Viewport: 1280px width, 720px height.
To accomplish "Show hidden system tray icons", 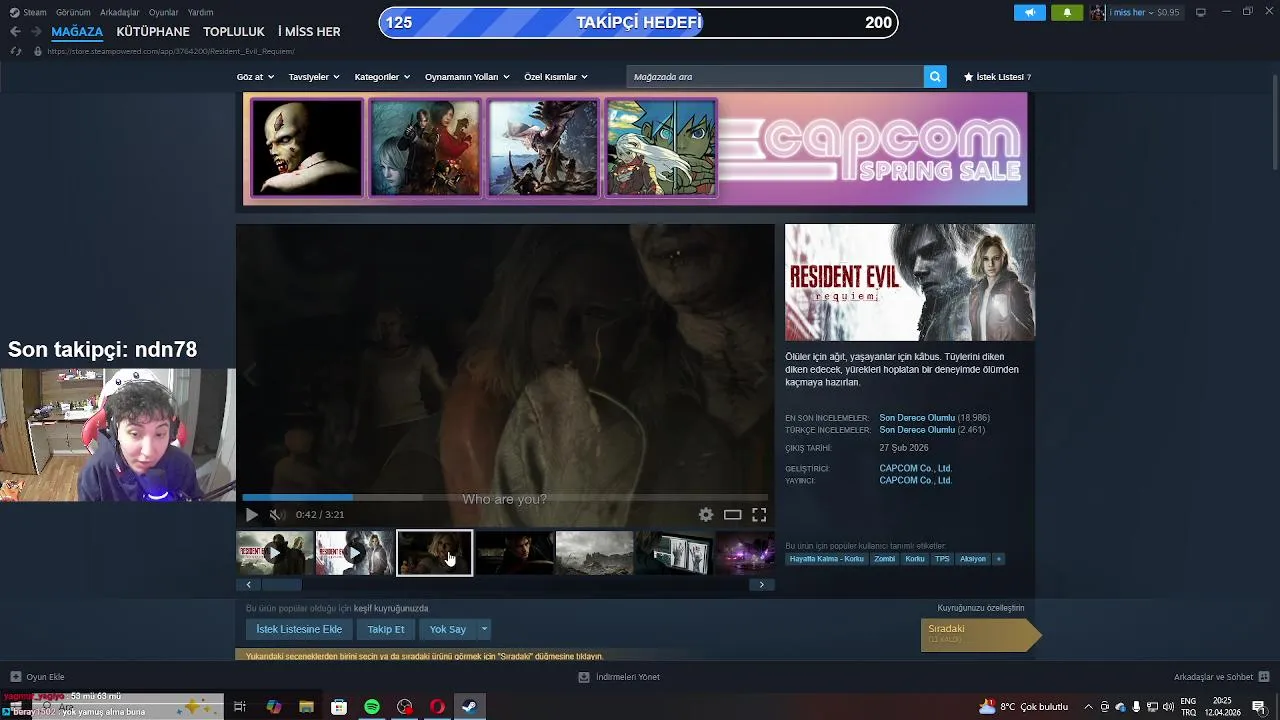I will [1089, 707].
